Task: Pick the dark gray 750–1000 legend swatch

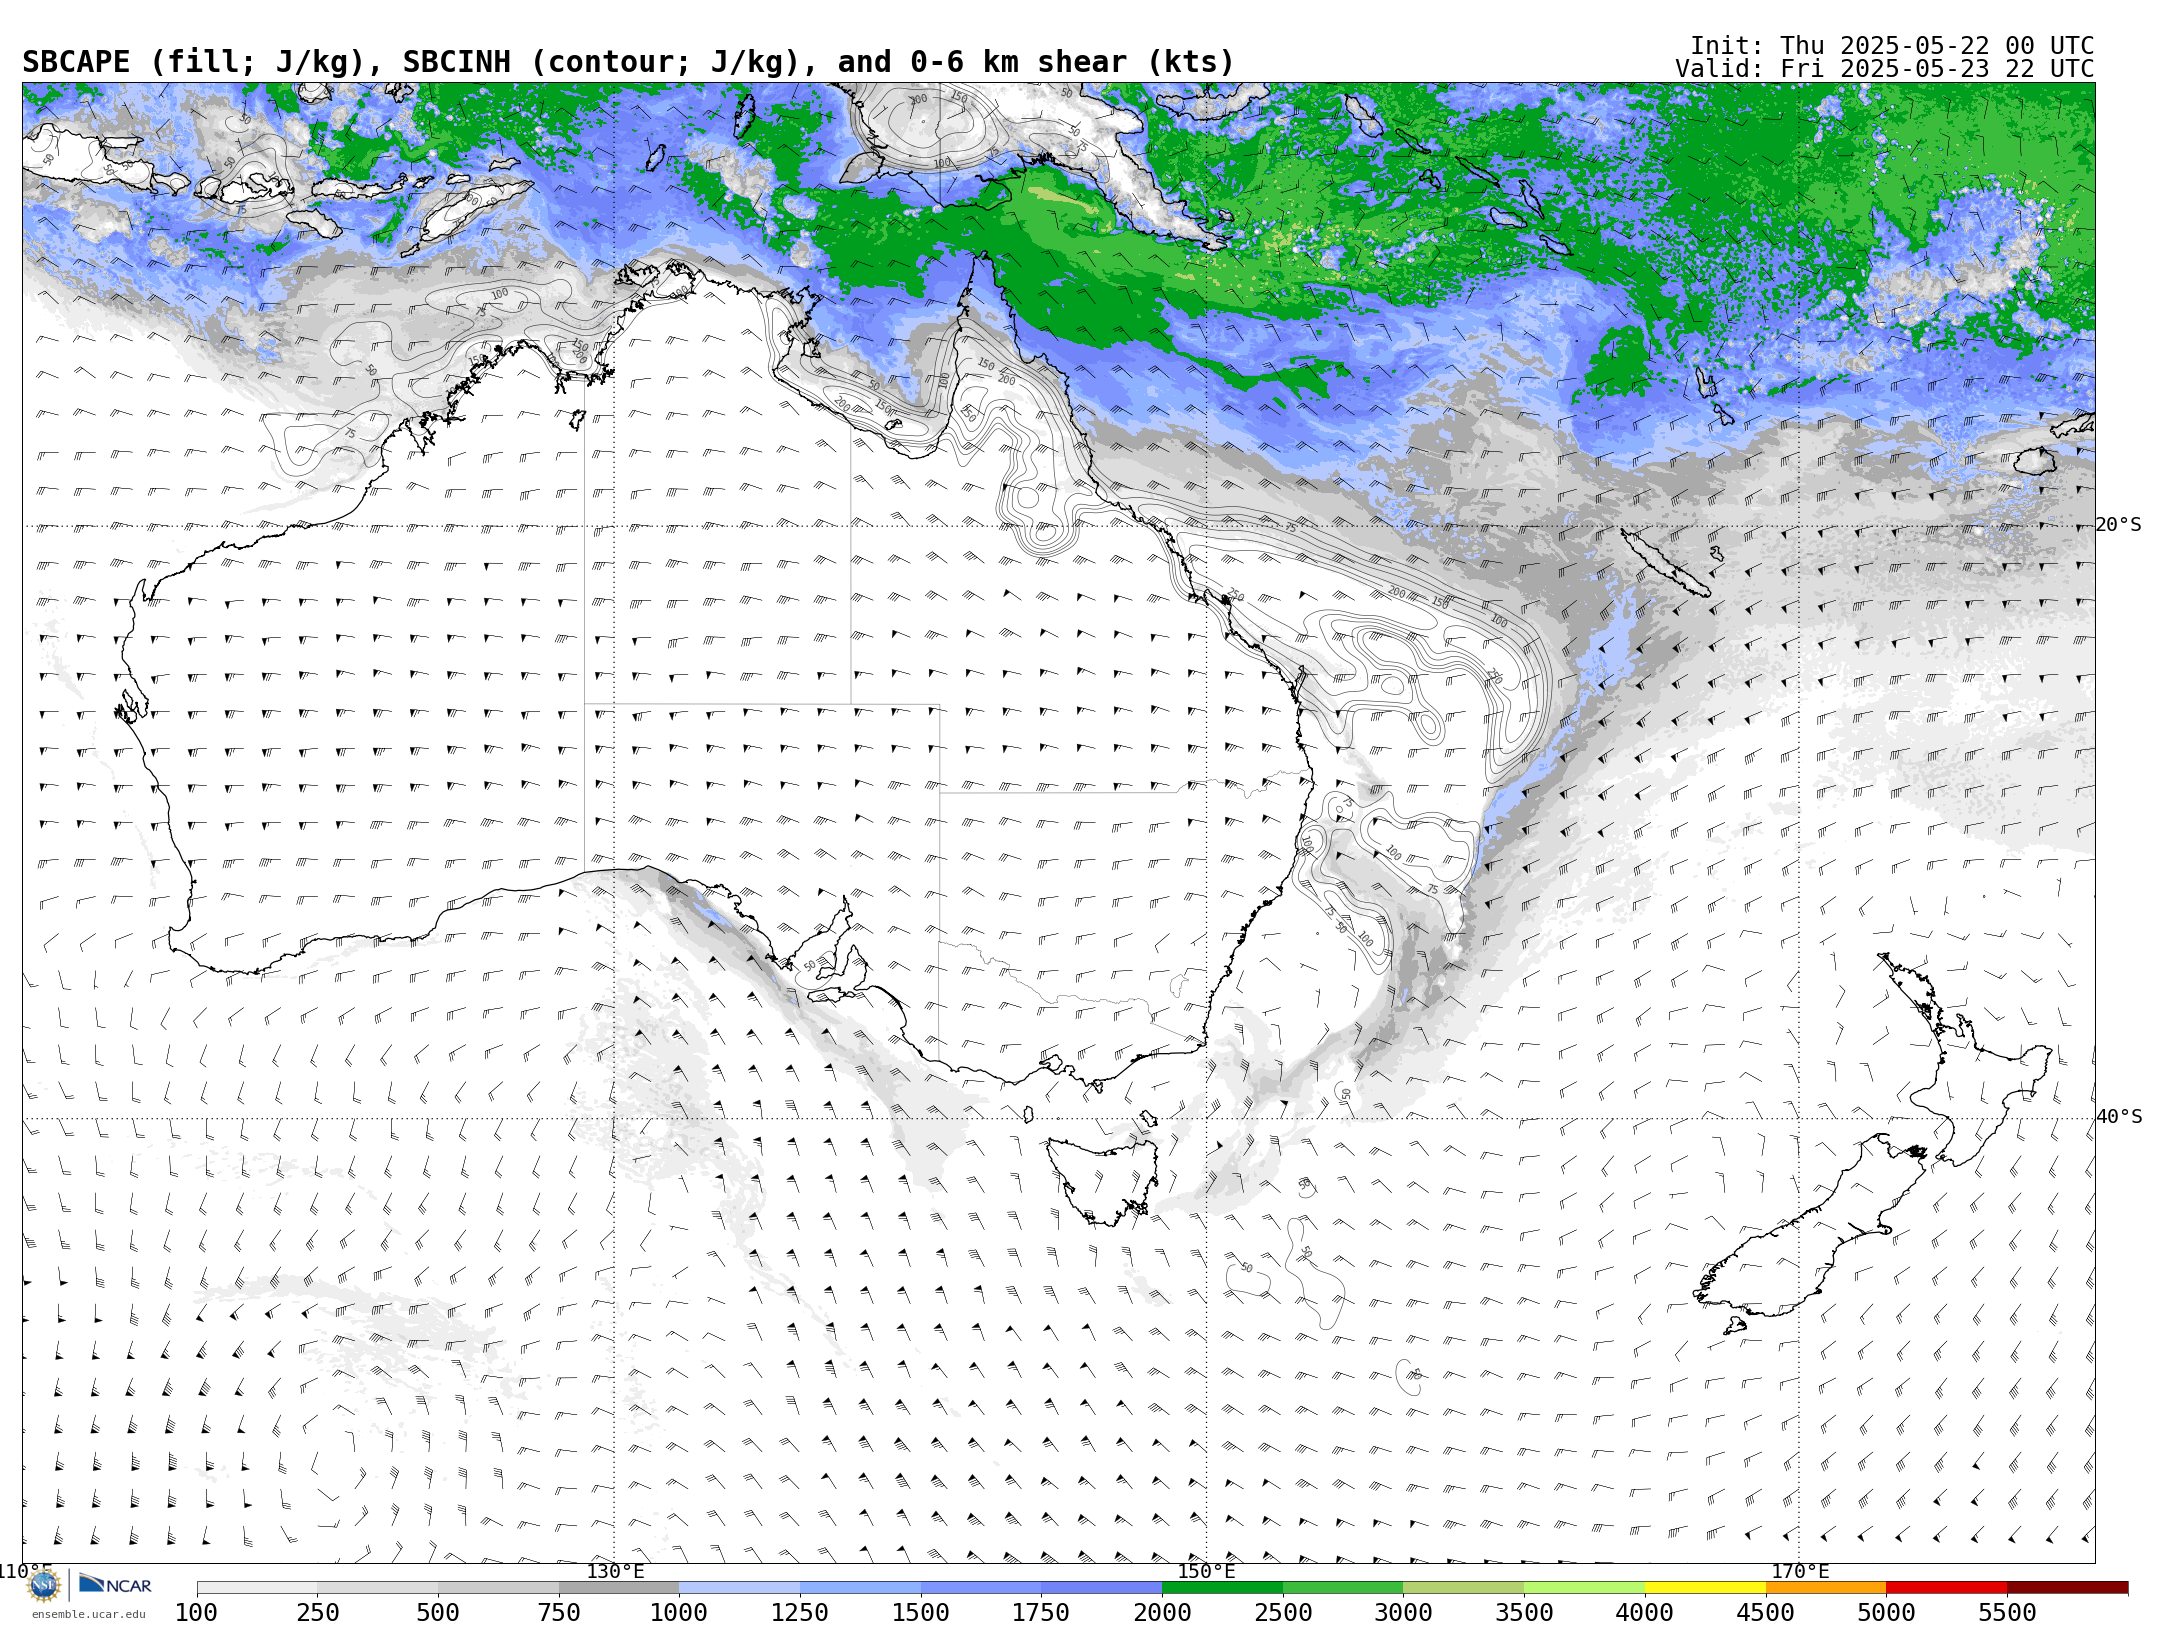Action: 619,1588
